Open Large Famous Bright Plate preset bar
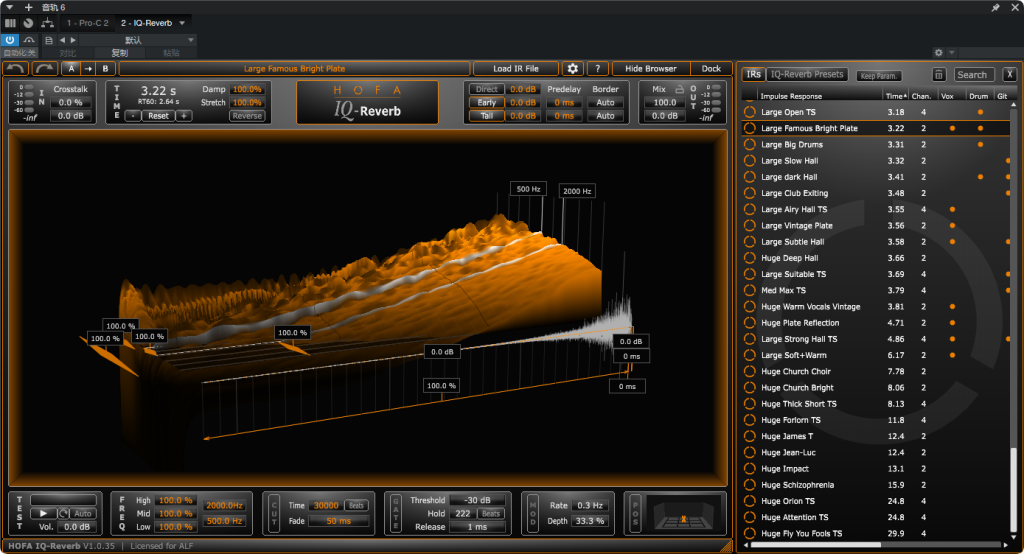 [x=295, y=69]
